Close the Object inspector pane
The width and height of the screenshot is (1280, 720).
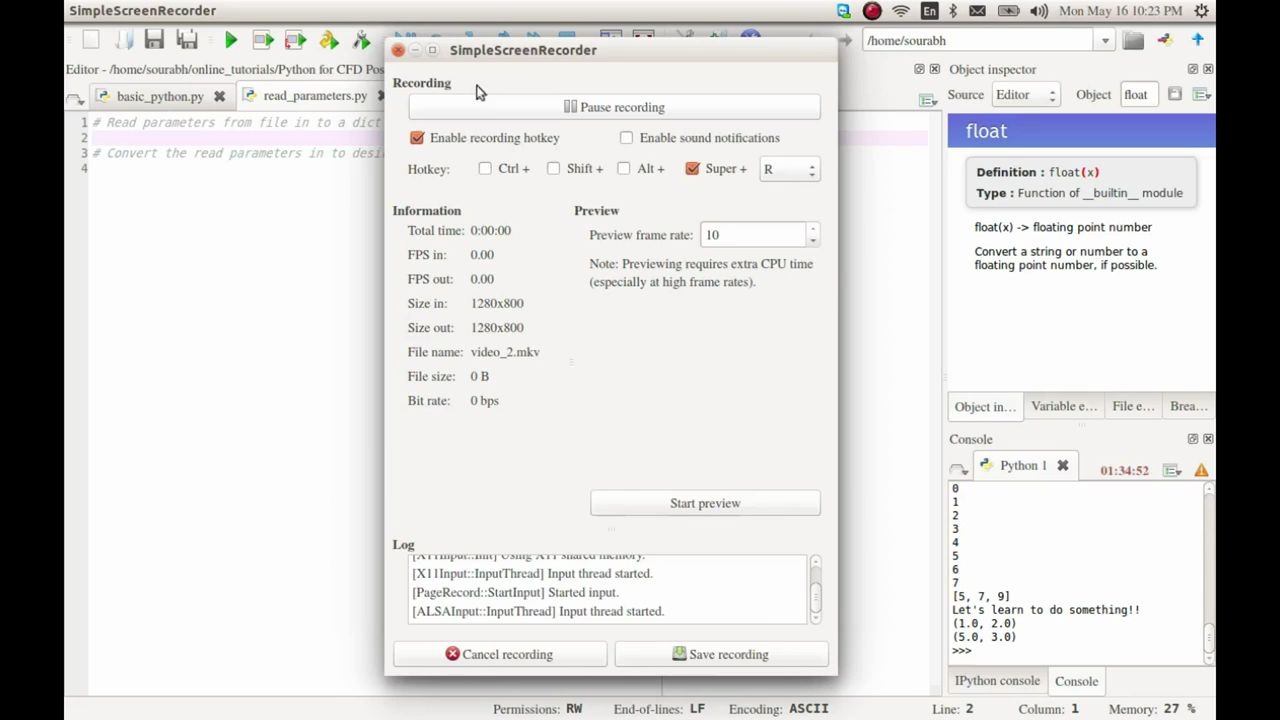point(1207,69)
